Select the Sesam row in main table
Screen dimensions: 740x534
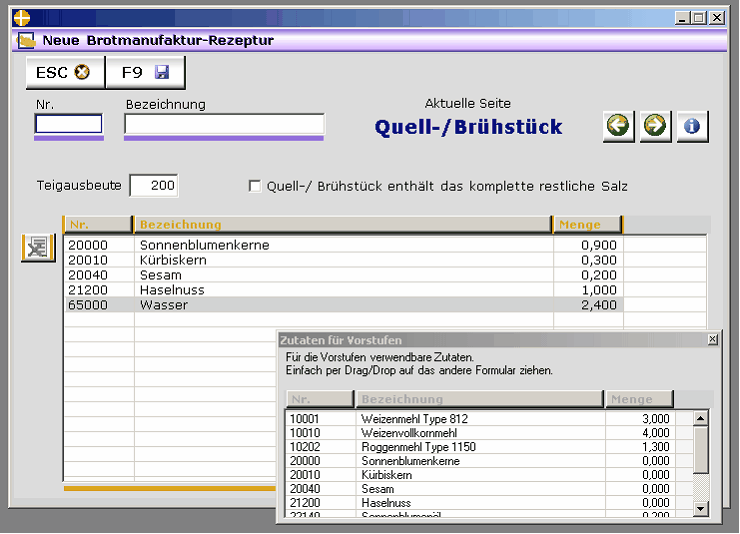[x=344, y=275]
